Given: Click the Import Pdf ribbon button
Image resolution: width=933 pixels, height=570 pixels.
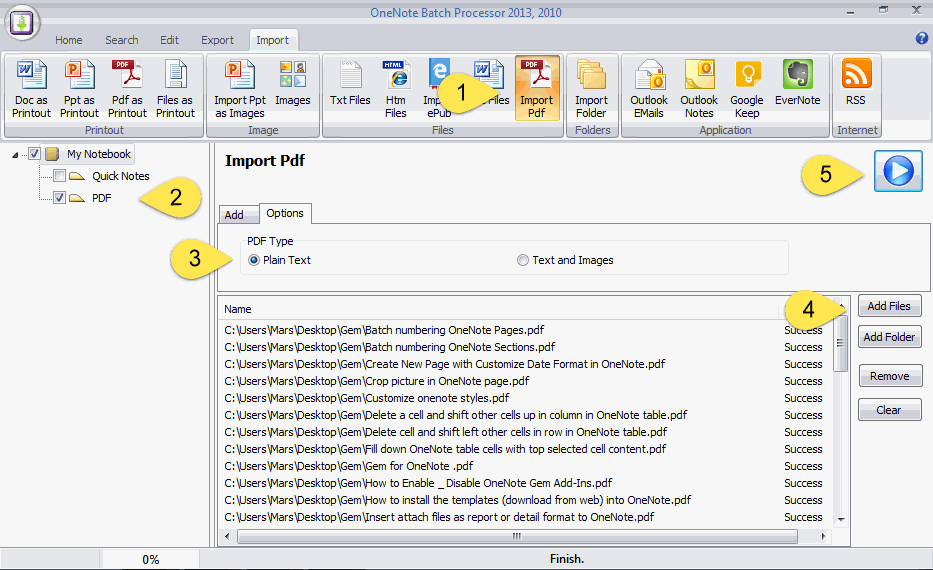Looking at the screenshot, I should 537,89.
